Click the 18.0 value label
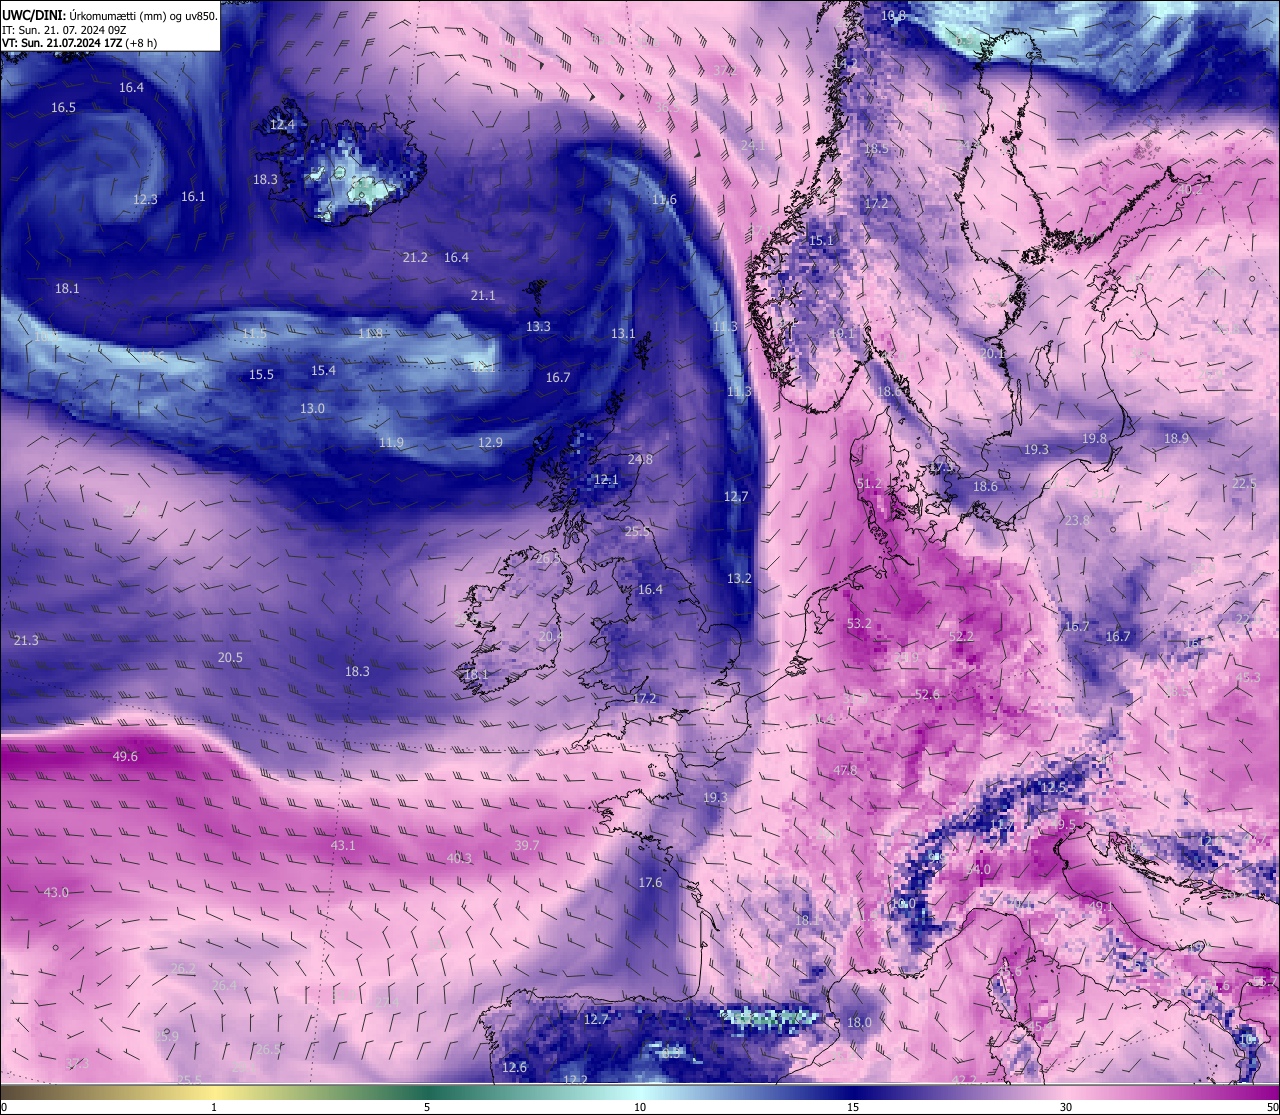 click(x=859, y=1022)
